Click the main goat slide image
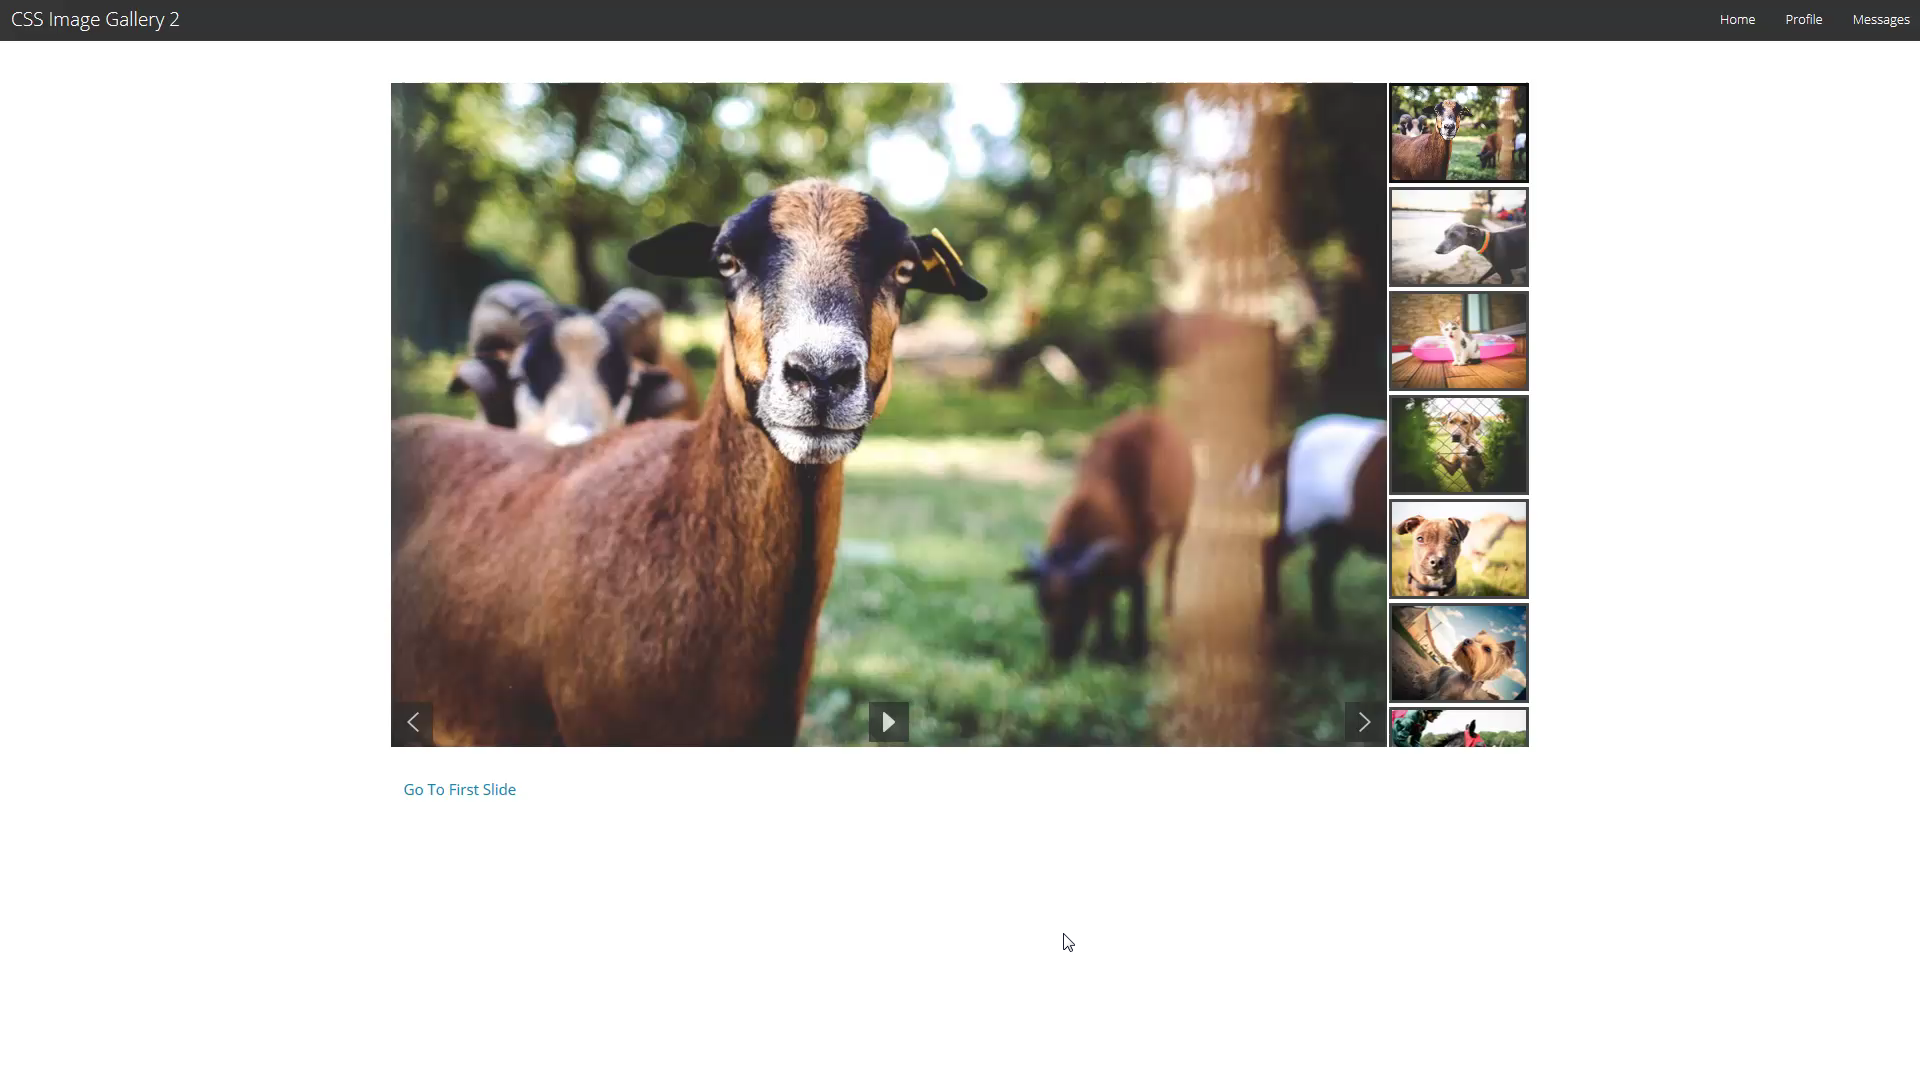 pos(888,414)
